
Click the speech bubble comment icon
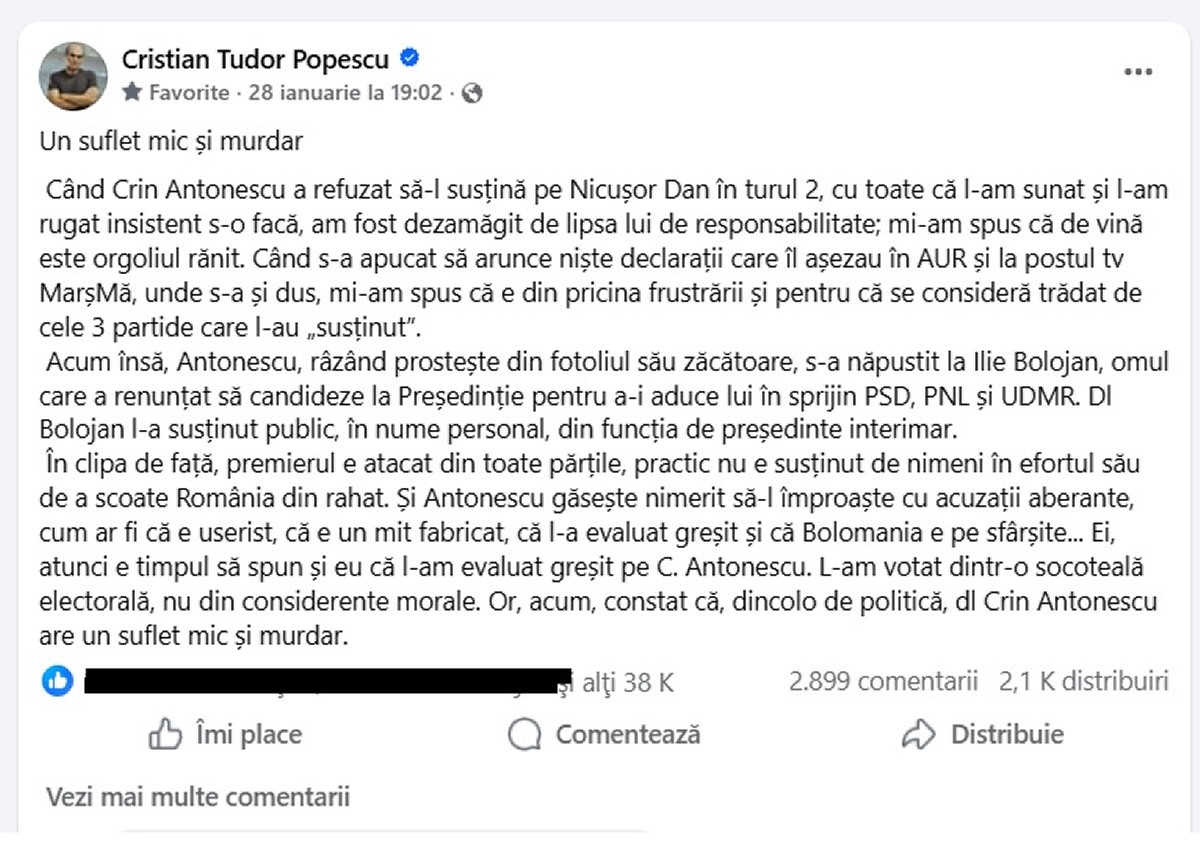tap(524, 736)
